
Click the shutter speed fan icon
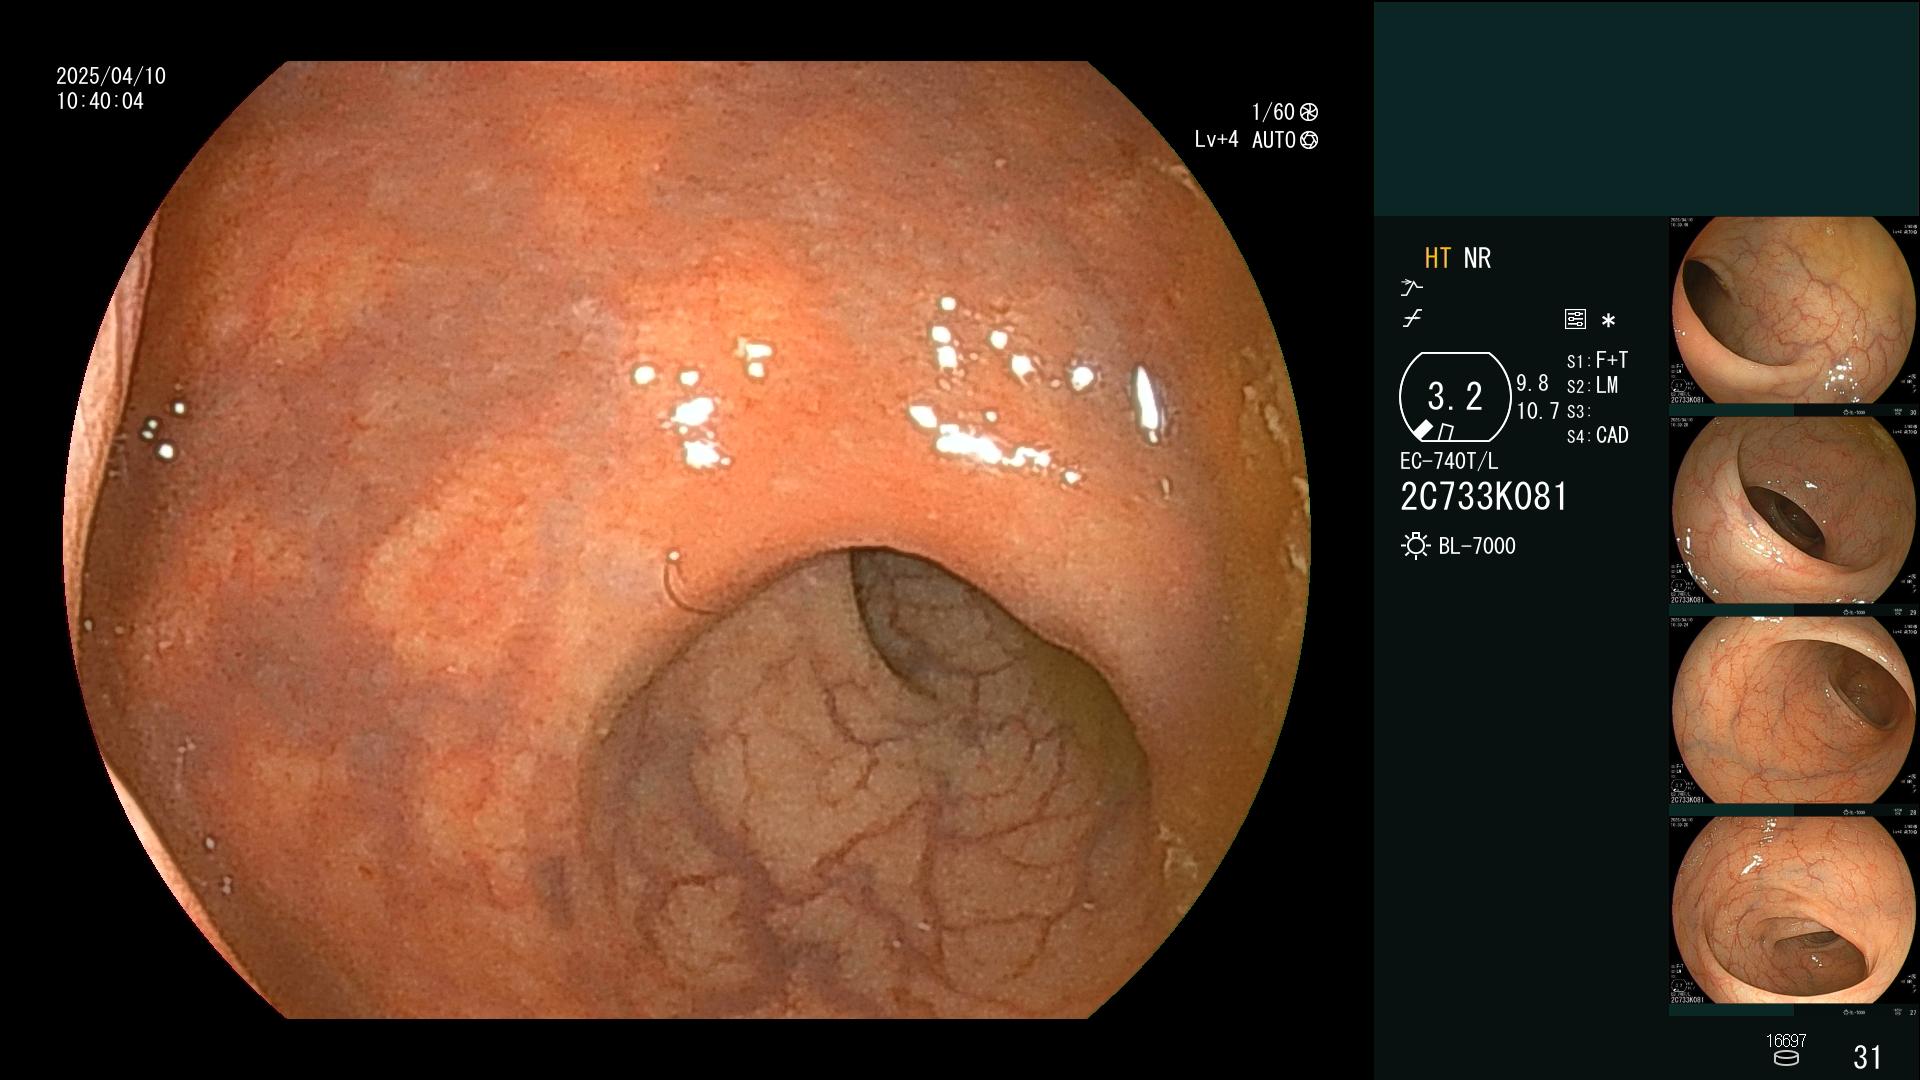point(1309,112)
